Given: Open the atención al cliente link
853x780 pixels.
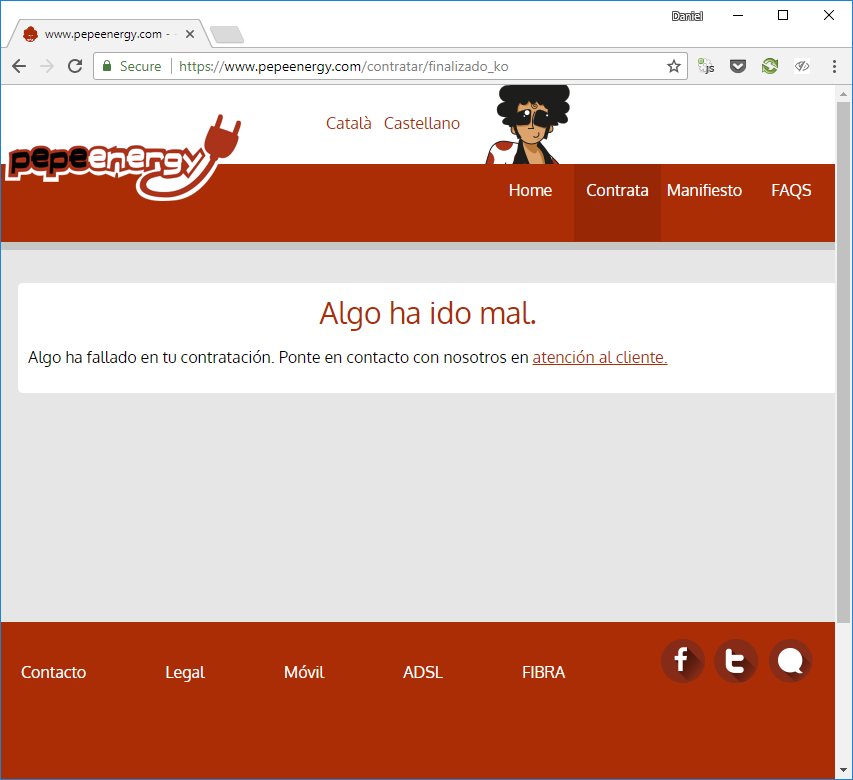Looking at the screenshot, I should point(599,357).
